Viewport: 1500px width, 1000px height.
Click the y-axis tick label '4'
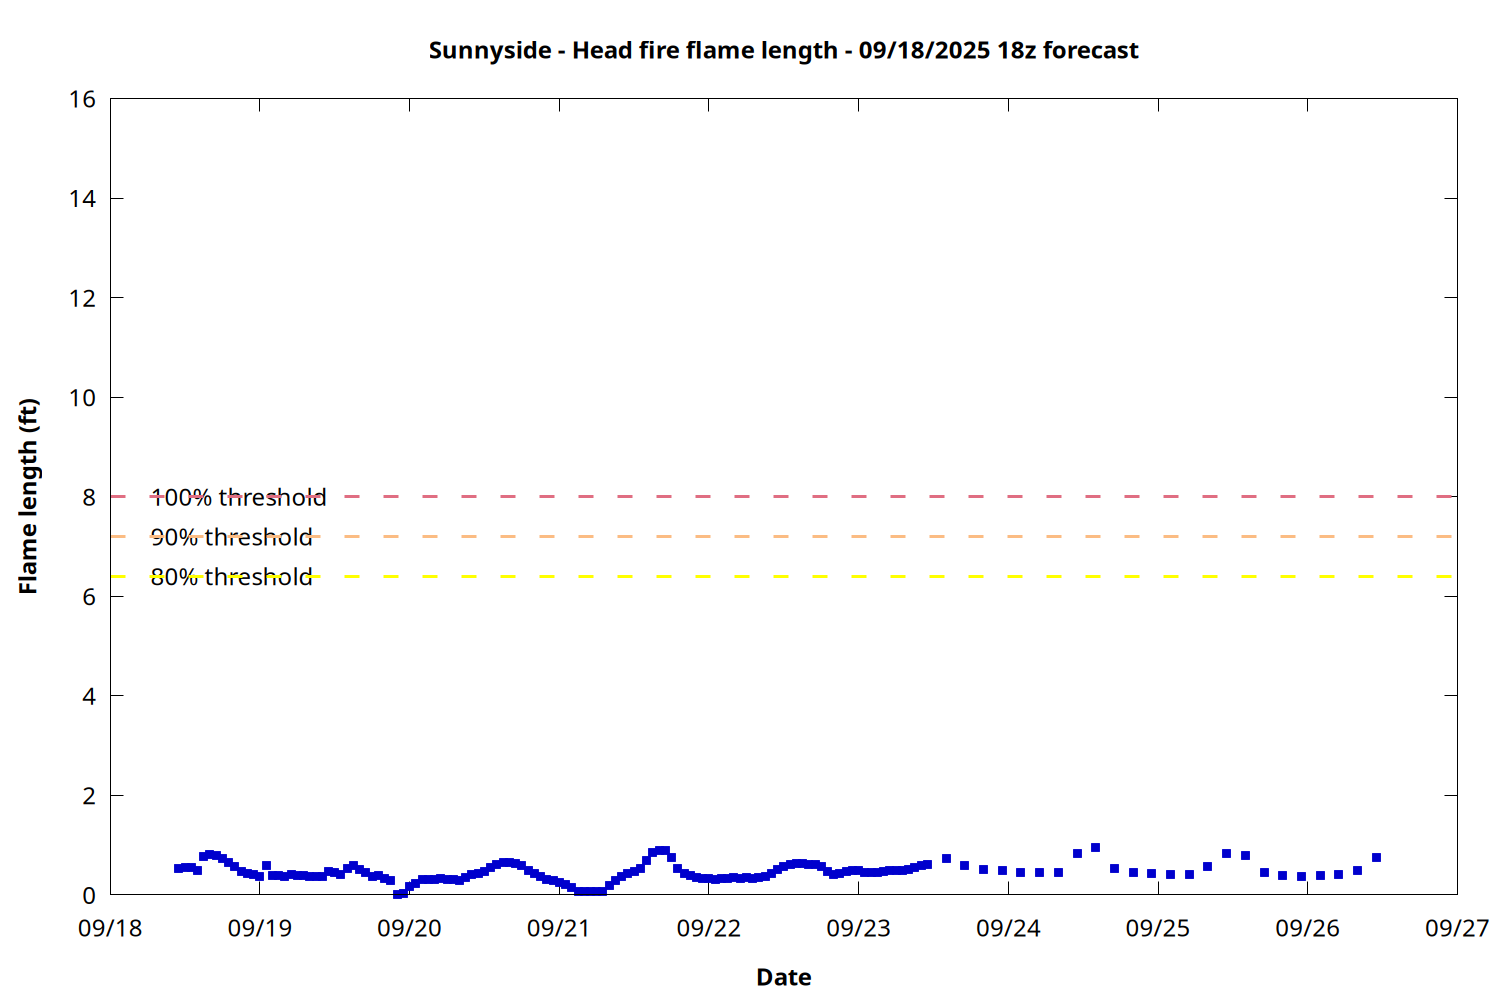click(x=89, y=696)
